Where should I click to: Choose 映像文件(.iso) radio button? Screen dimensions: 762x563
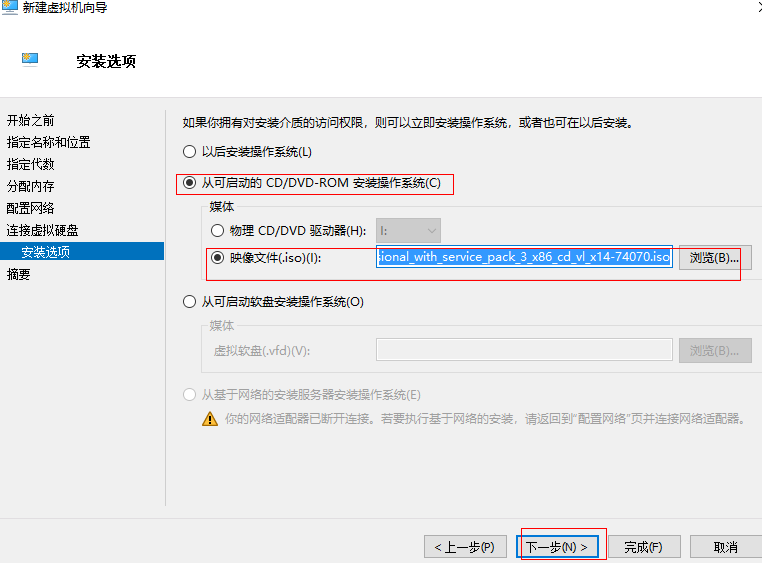pyautogui.click(x=217, y=257)
